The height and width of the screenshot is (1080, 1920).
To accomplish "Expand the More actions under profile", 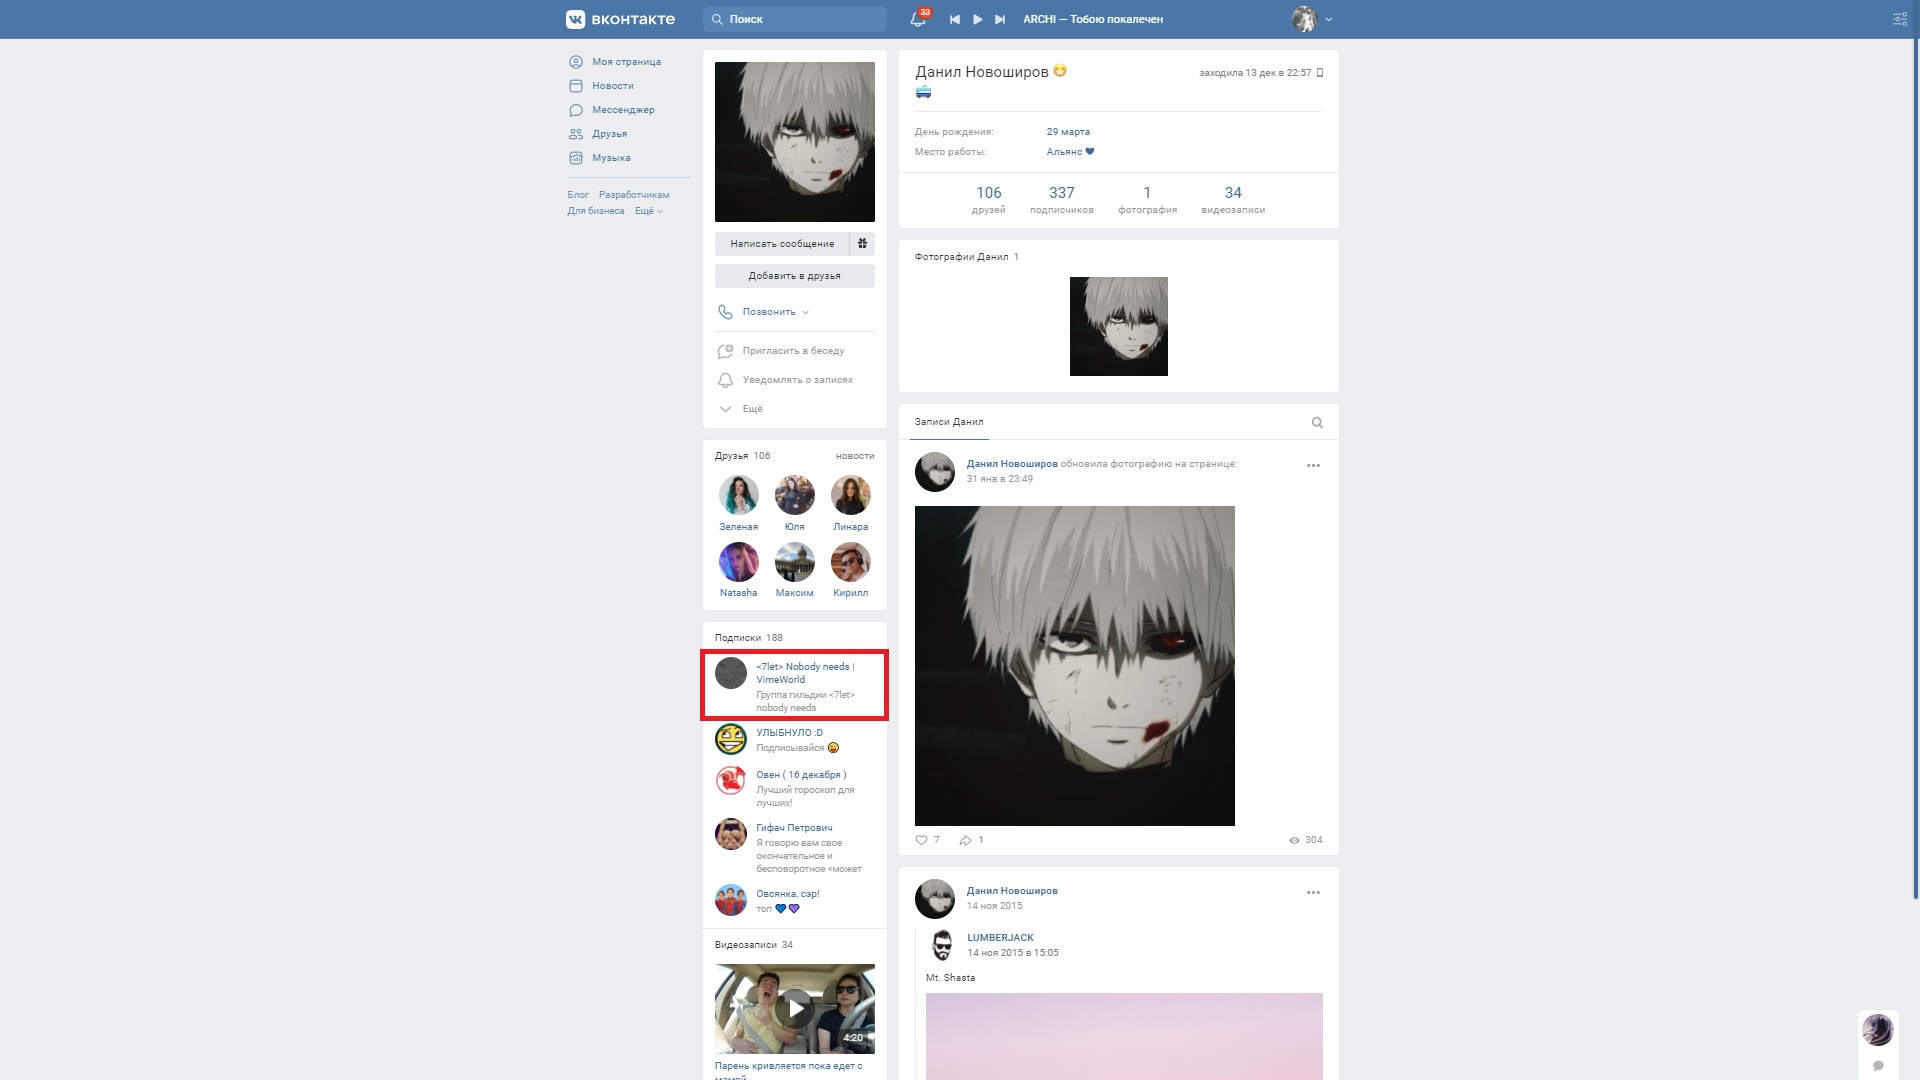I will (x=751, y=409).
